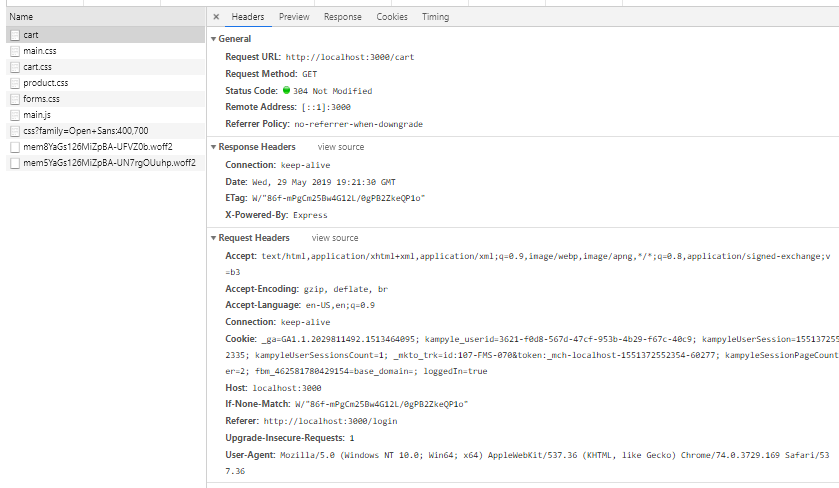Collapse the General section

click(214, 39)
